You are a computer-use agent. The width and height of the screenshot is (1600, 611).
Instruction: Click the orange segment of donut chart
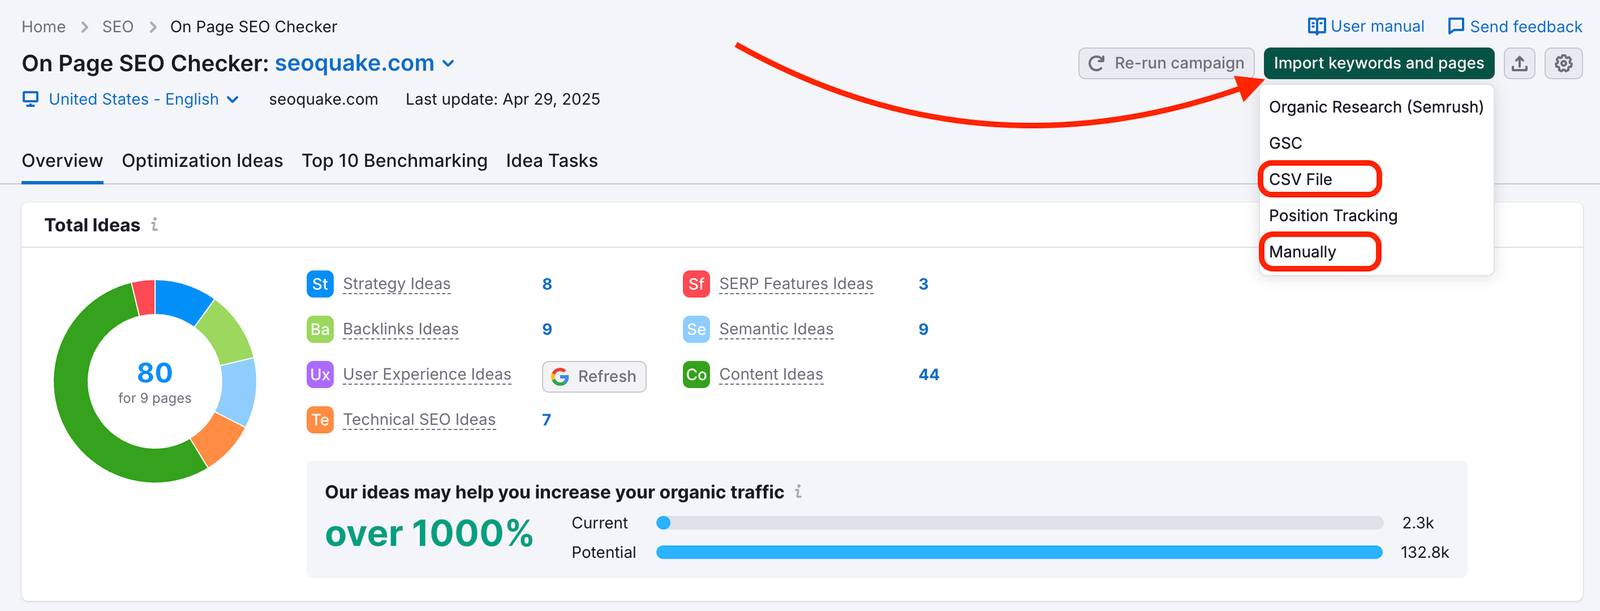[219, 438]
